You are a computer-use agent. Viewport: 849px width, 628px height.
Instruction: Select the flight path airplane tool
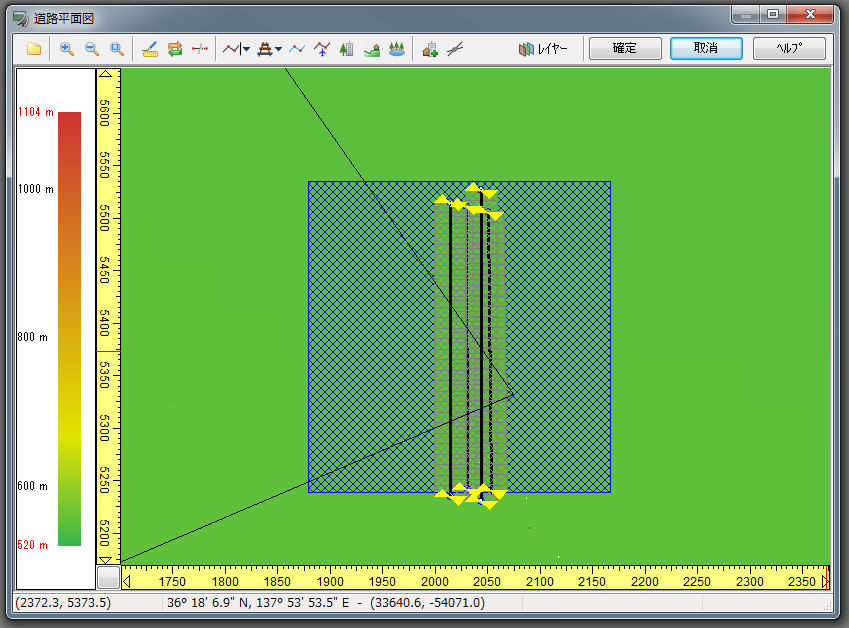(322, 49)
